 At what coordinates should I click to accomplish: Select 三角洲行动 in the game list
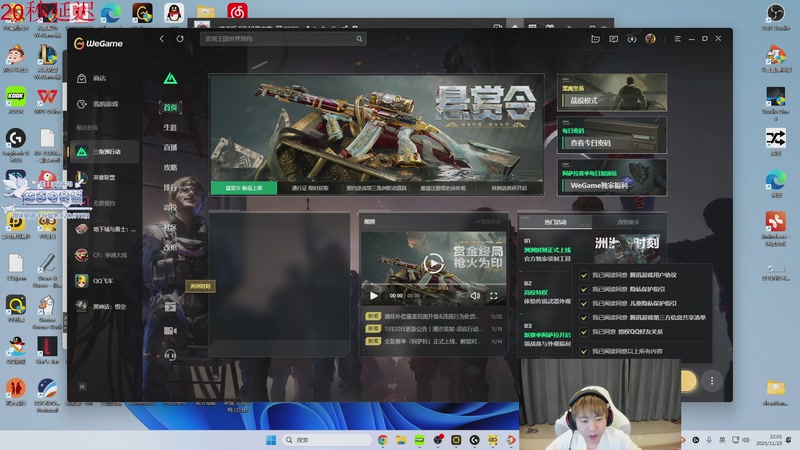[104, 152]
